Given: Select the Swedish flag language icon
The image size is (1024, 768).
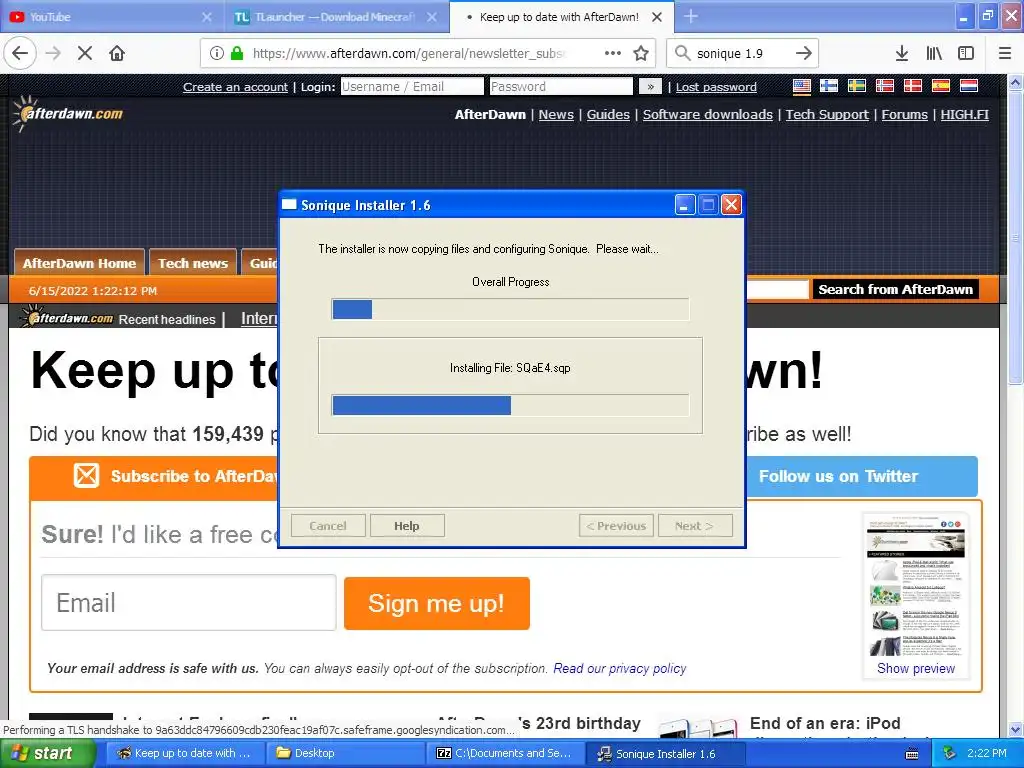Looking at the screenshot, I should 857,86.
